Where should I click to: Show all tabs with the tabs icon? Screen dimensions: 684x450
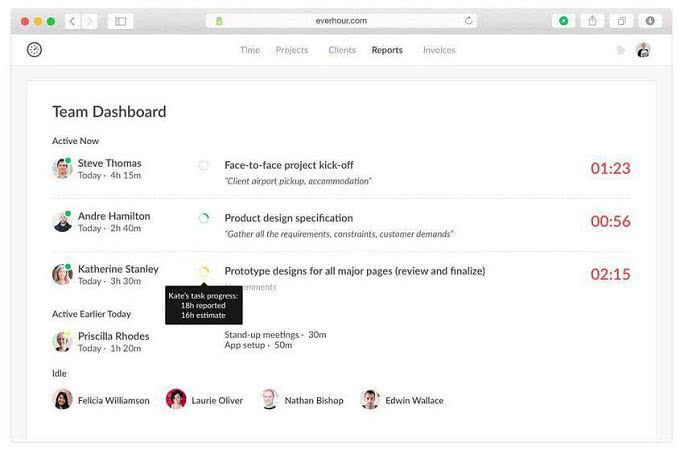(x=621, y=20)
